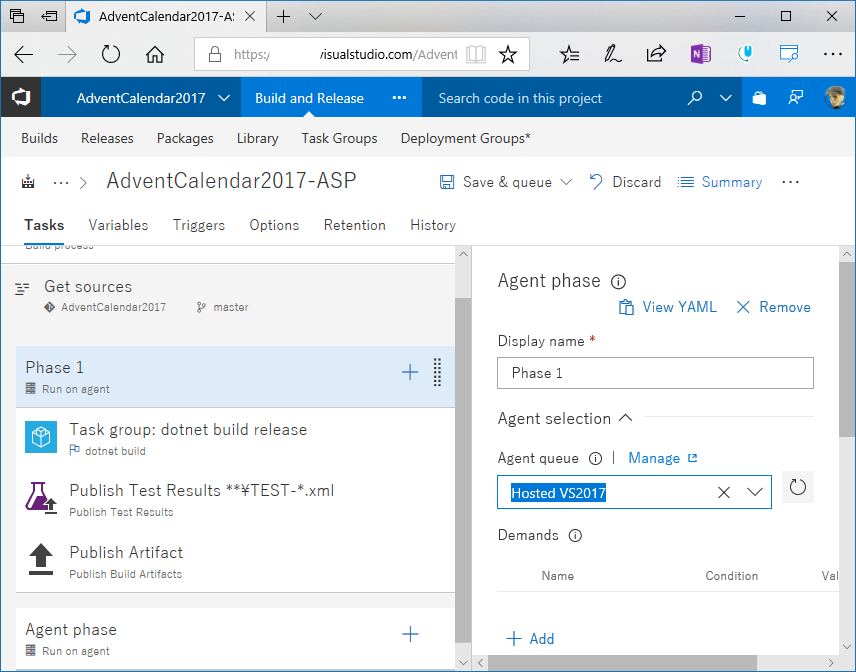Clear the Hosted VS2017 queue selection

coord(724,492)
